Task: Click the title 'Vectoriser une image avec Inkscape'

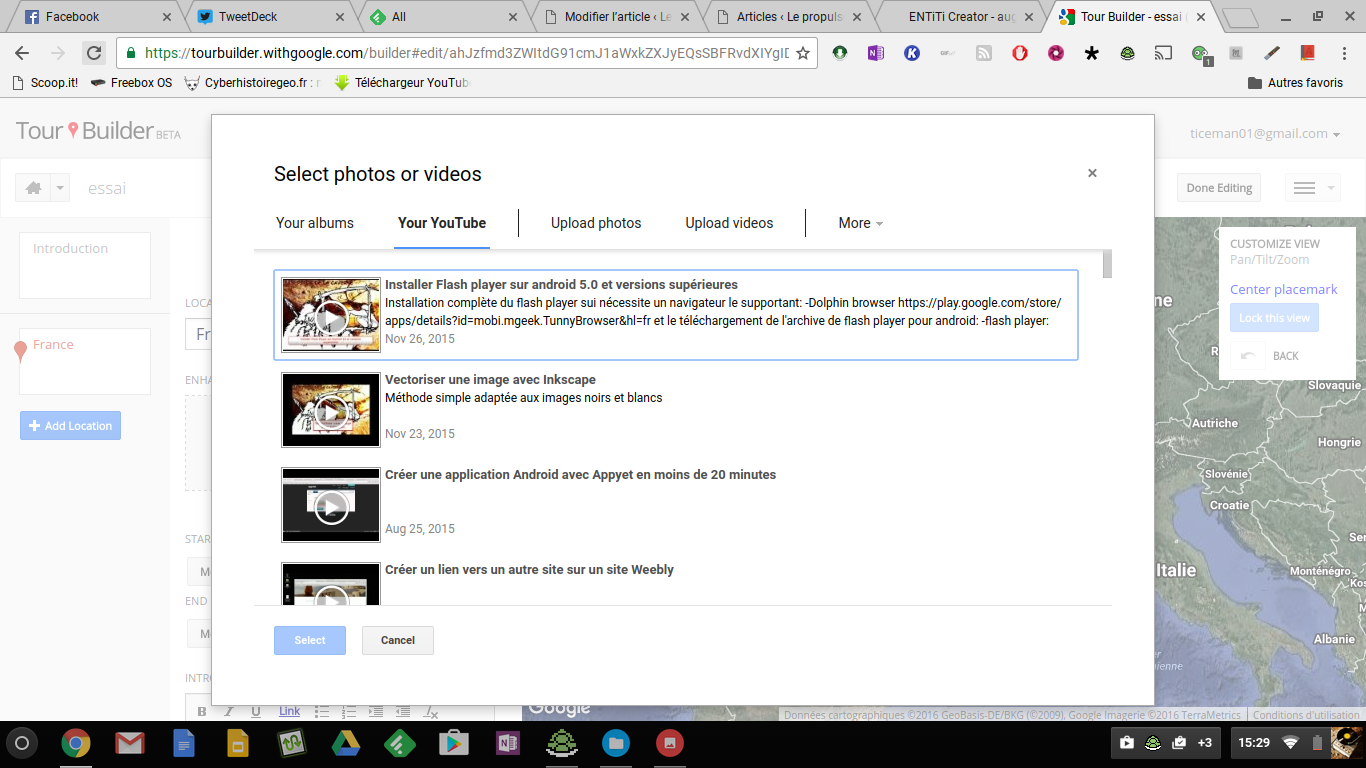Action: tap(490, 380)
